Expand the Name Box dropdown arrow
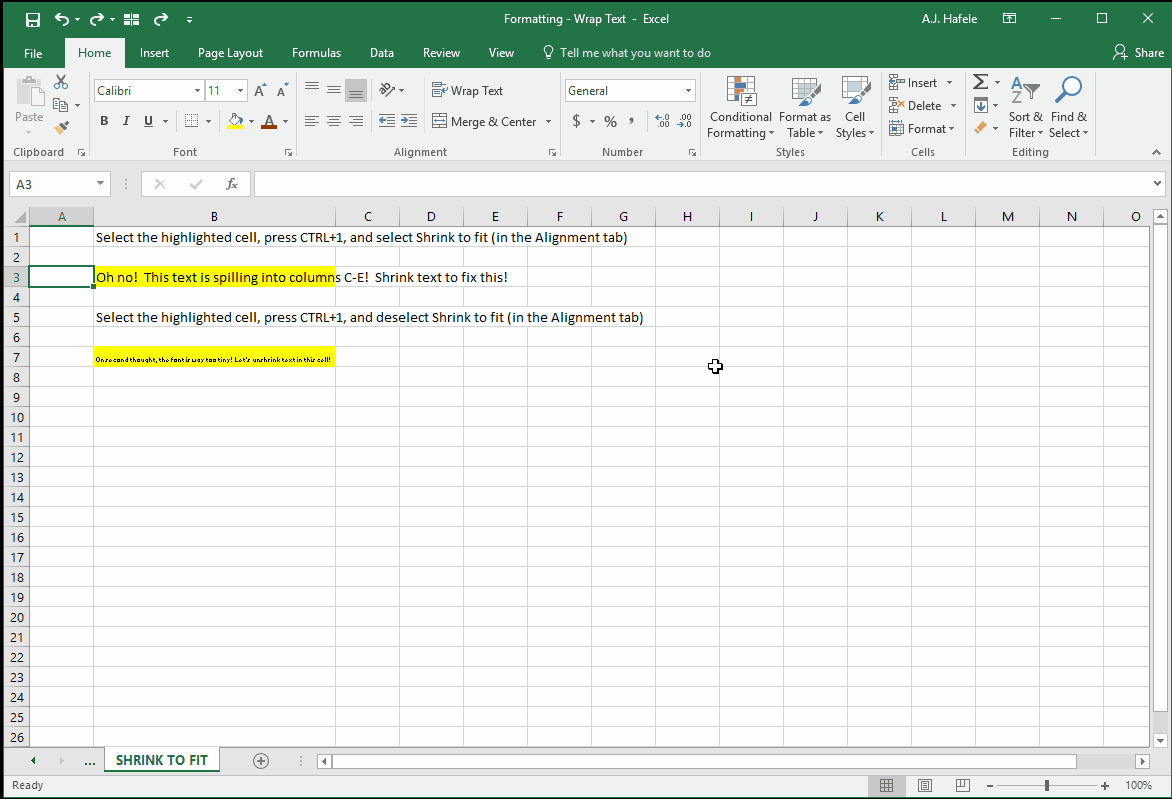This screenshot has height=799, width=1172. pos(100,184)
